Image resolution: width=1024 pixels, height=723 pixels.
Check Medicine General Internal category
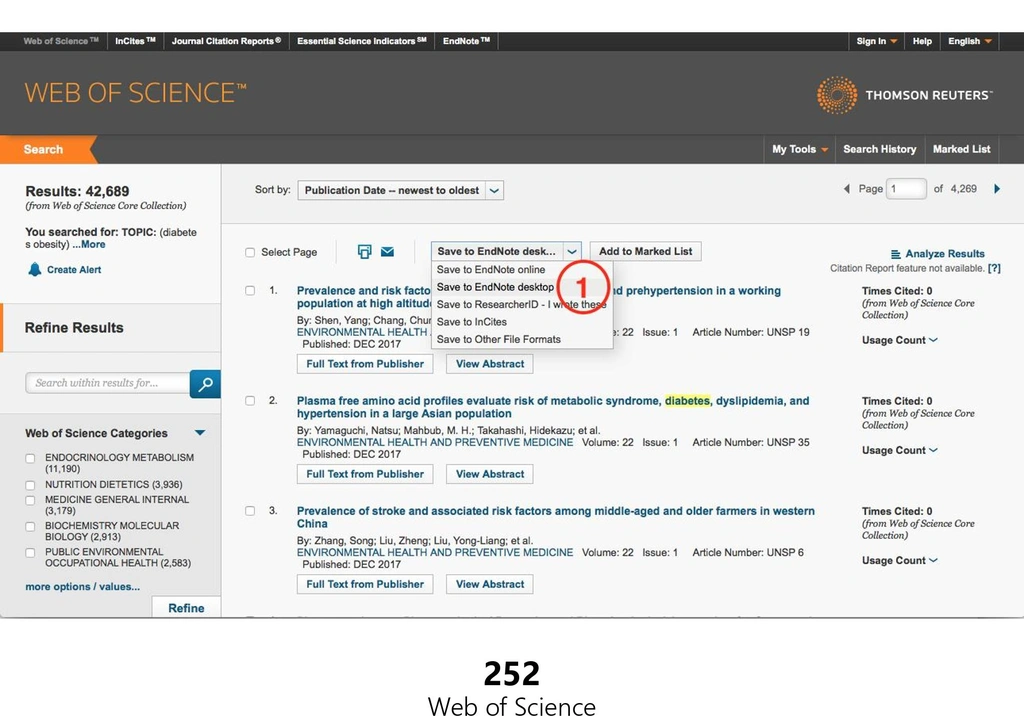coord(30,500)
